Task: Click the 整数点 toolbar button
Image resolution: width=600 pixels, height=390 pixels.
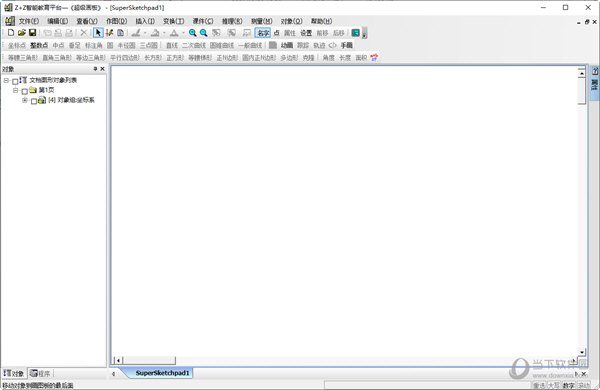Action: tap(39, 45)
